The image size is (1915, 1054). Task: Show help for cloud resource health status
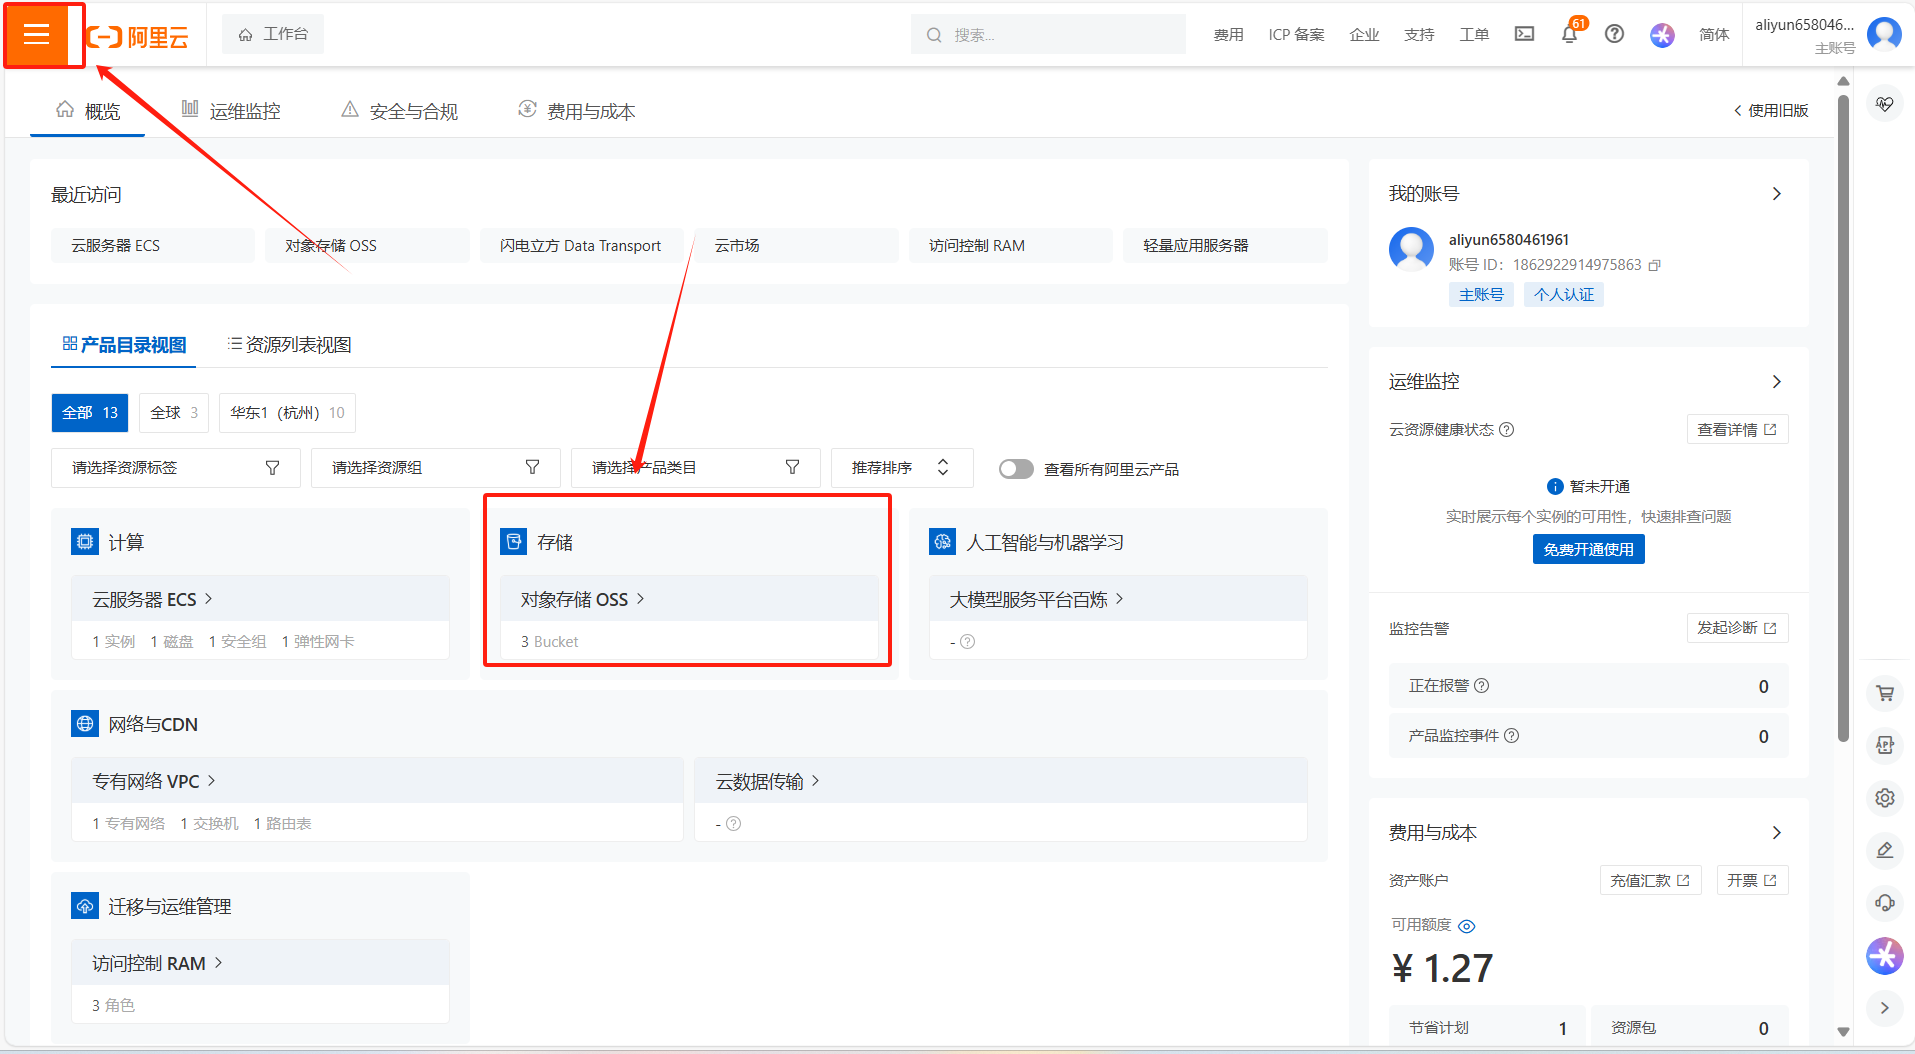[1507, 429]
